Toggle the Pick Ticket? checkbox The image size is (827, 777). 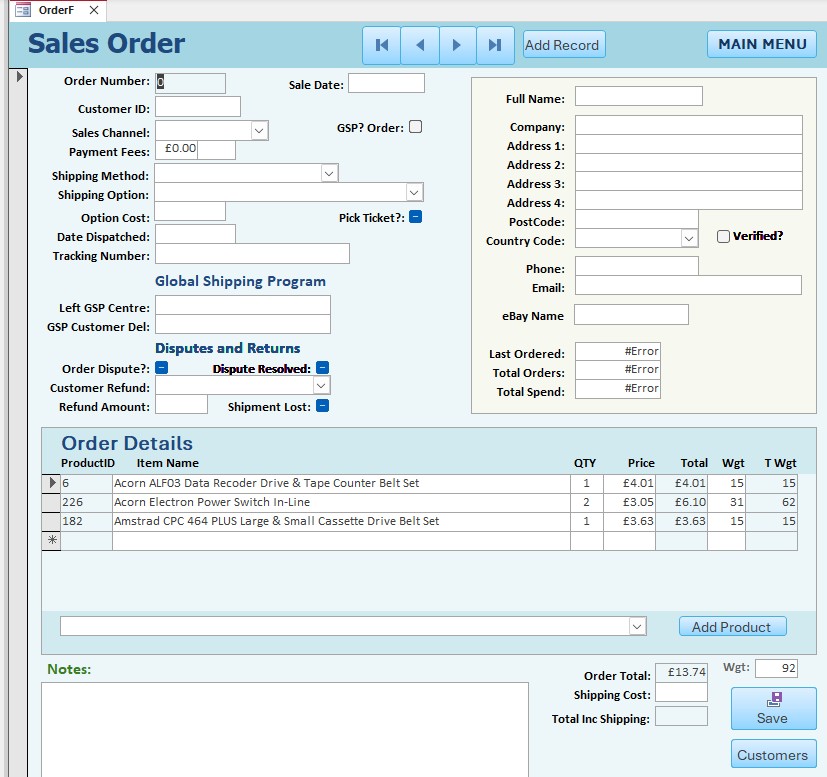pyautogui.click(x=416, y=217)
